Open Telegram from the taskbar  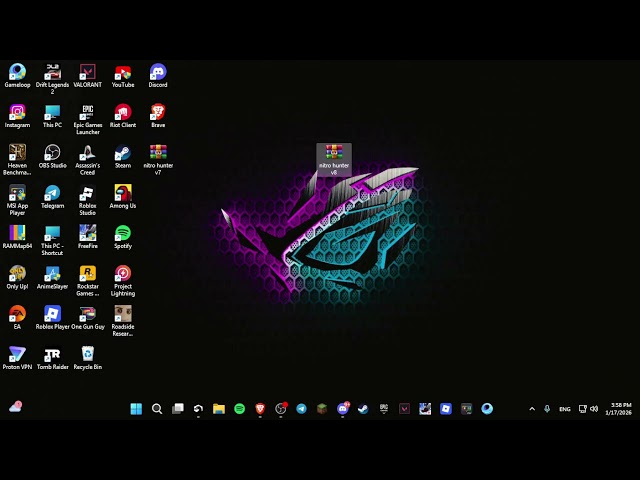(301, 409)
